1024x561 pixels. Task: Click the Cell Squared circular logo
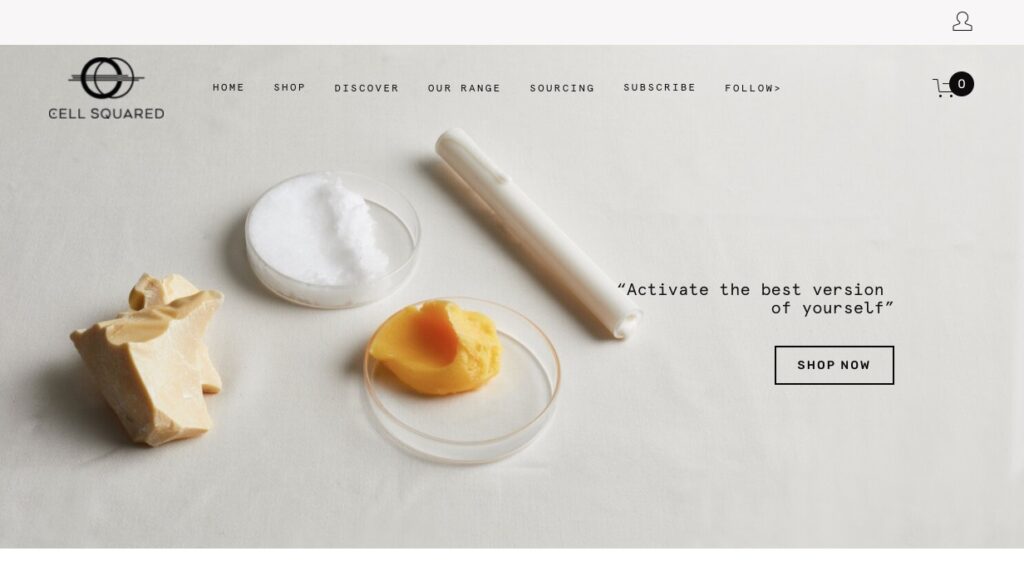106,78
